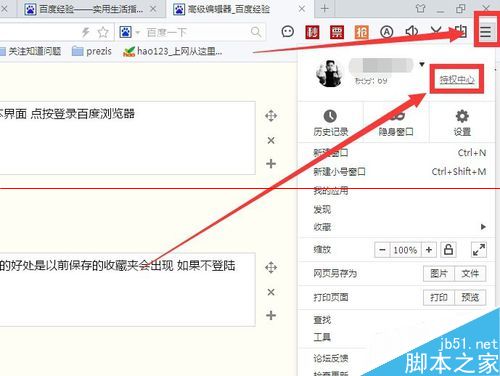
Task: Open the 特权中心 link
Action: (x=457, y=79)
